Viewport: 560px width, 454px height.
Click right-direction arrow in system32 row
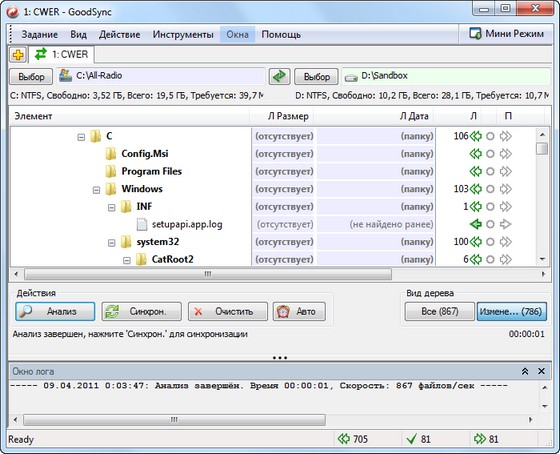505,242
